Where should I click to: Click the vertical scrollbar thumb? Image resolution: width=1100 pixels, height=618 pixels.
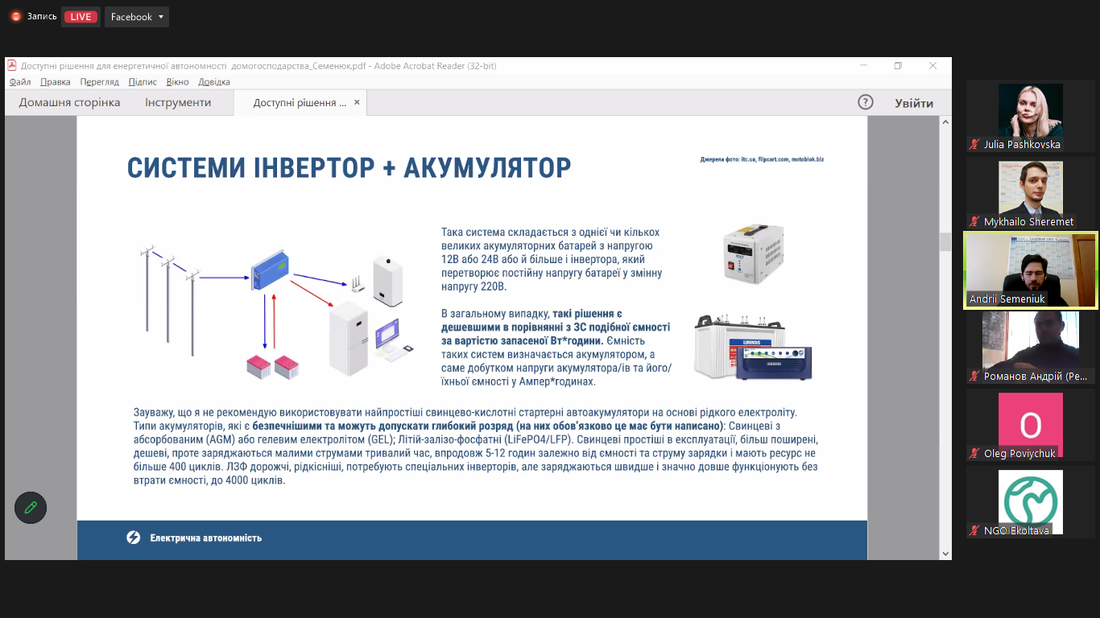pos(946,241)
